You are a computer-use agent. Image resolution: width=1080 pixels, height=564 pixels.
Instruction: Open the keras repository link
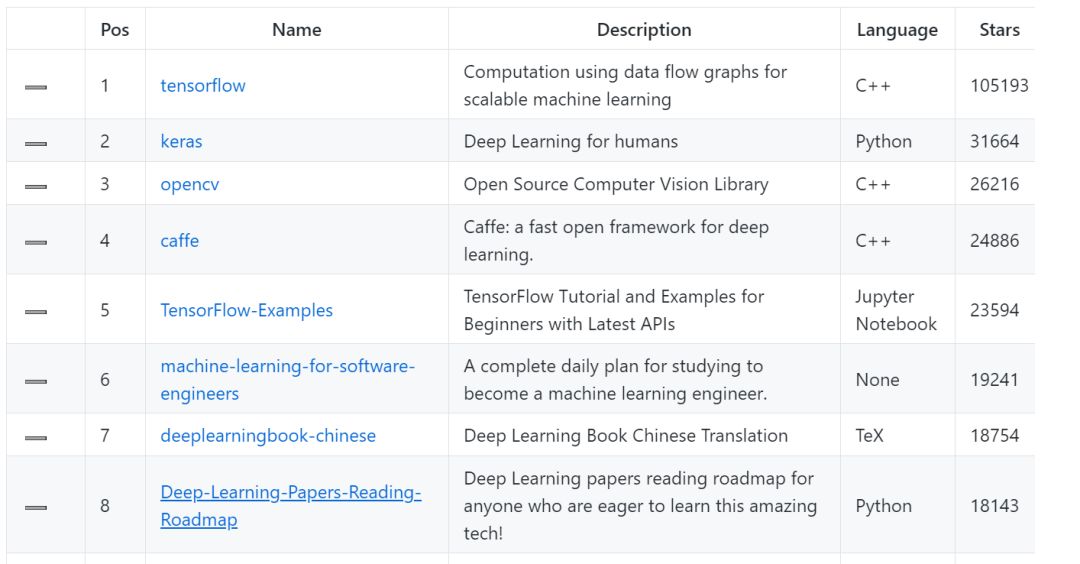click(x=181, y=142)
